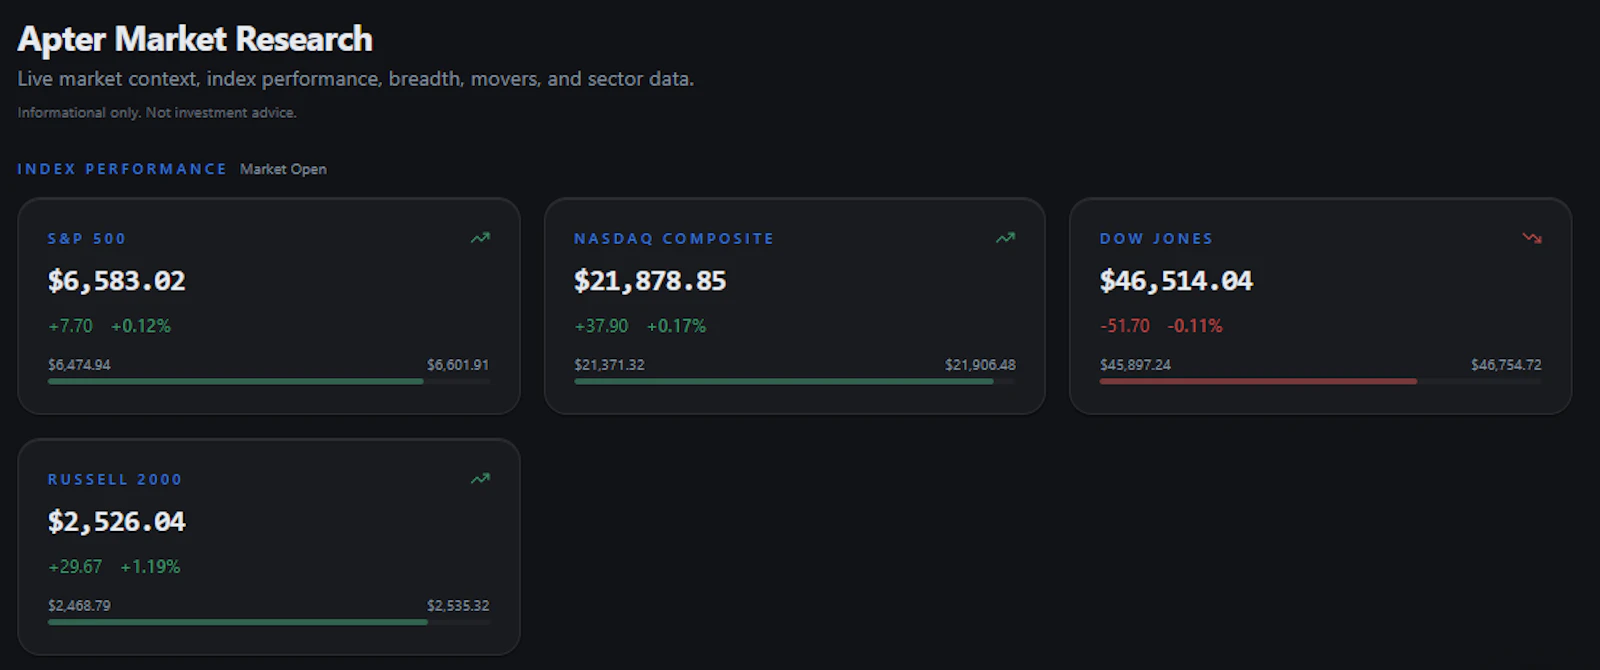Click the S&P 500 high value $6,601.91
This screenshot has height=670, width=1600.
pyautogui.click(x=458, y=365)
